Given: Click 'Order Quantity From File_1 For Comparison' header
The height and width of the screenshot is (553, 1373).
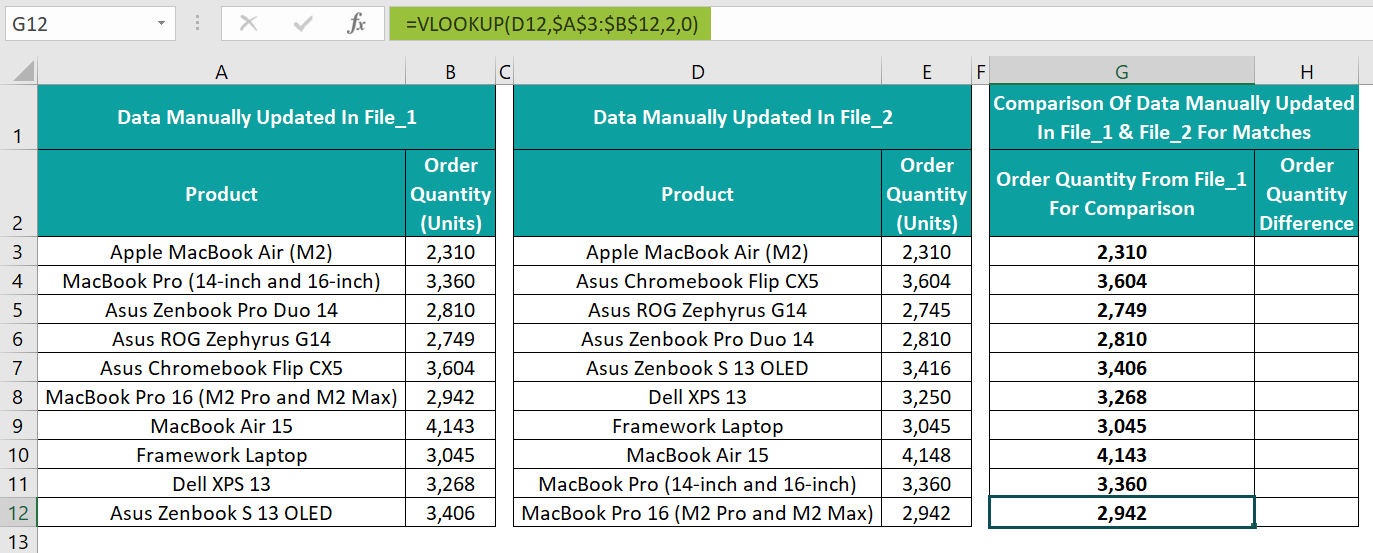Looking at the screenshot, I should tap(1122, 194).
